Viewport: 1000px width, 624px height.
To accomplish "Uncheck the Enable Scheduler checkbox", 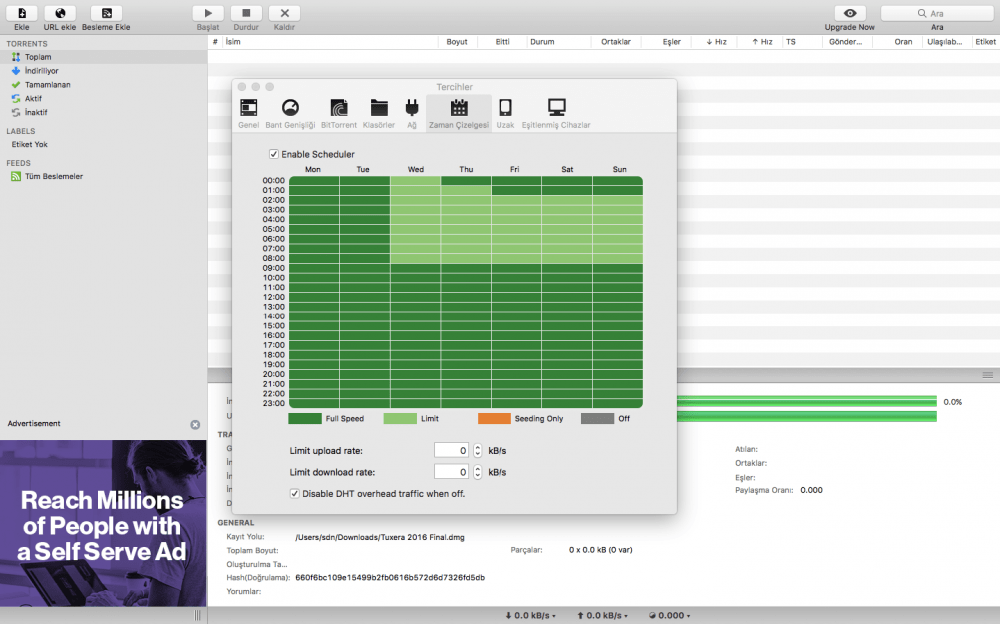I will pos(274,154).
